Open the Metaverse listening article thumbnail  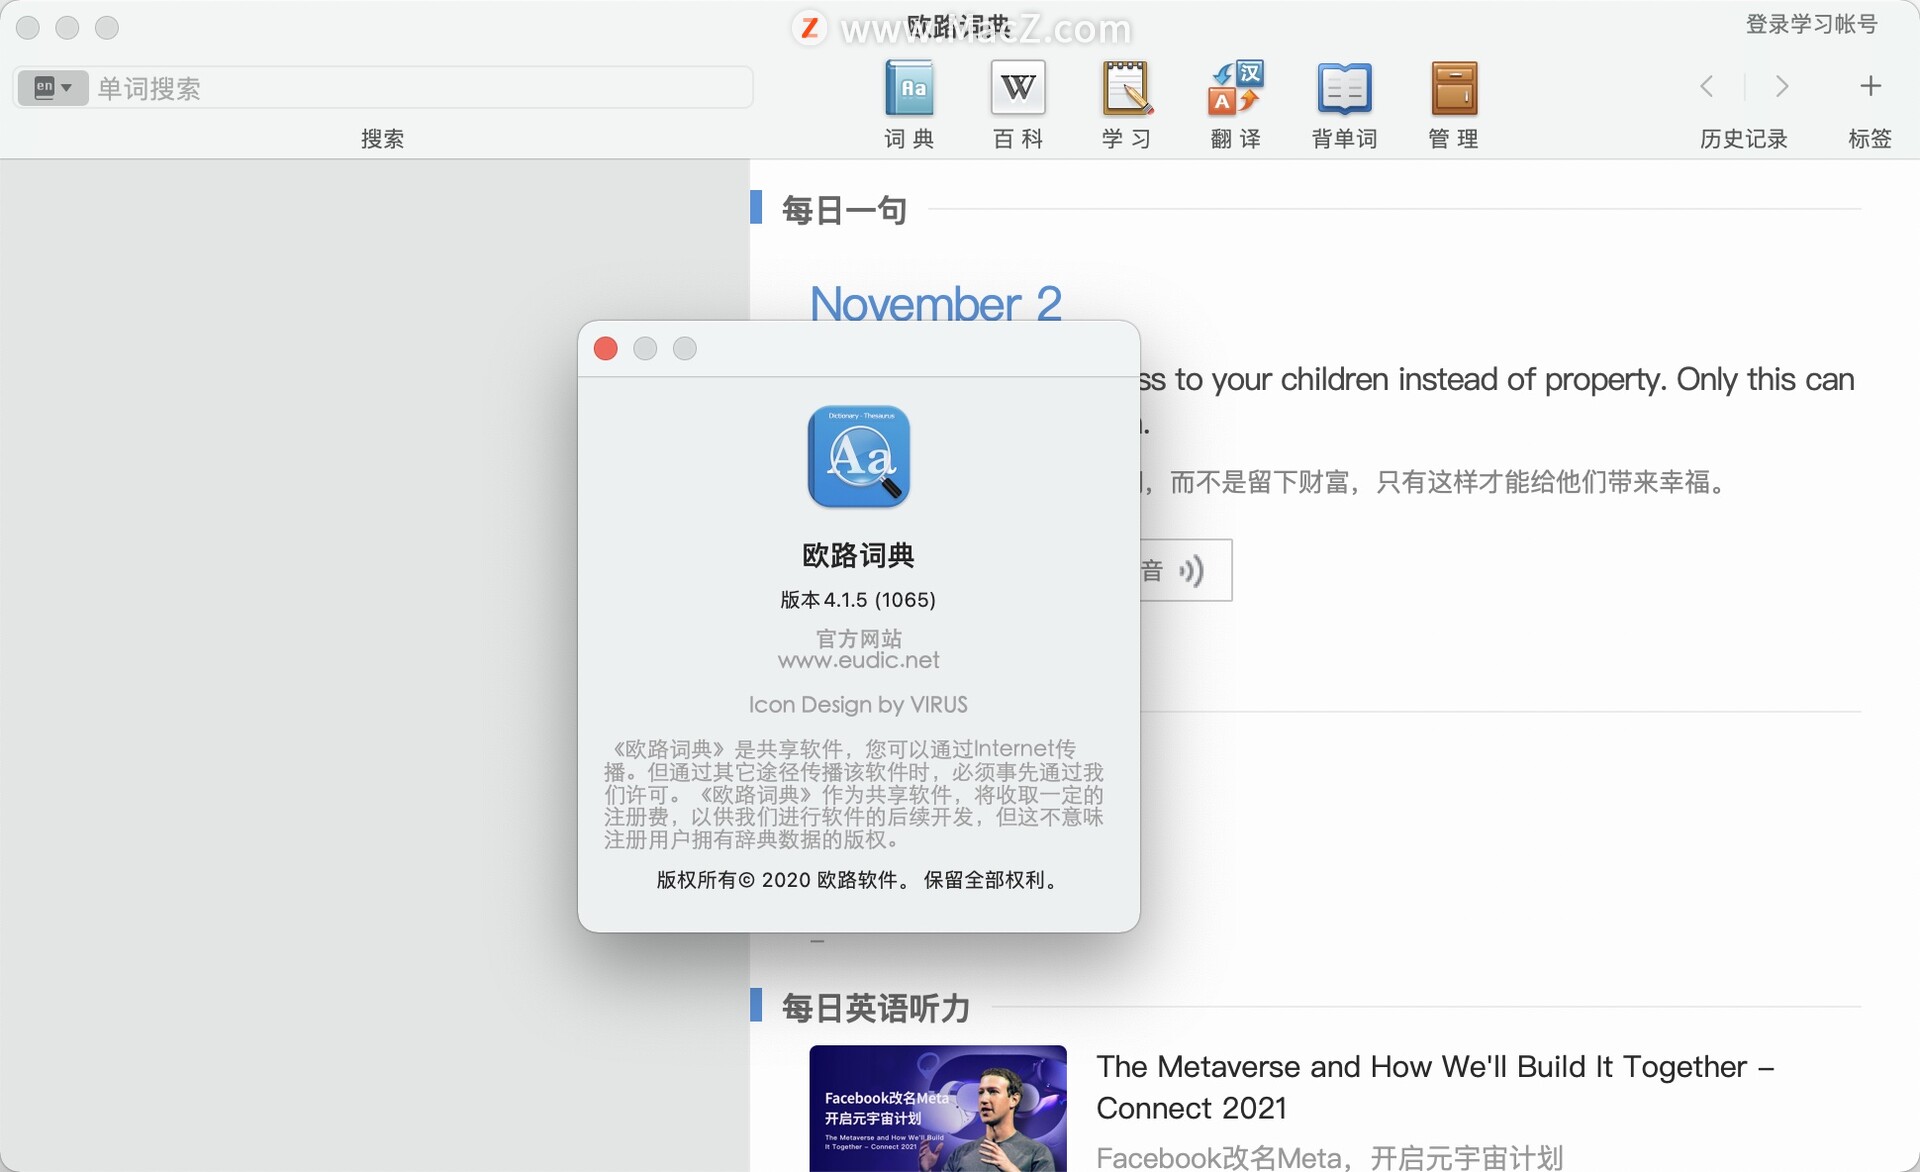(x=938, y=1108)
